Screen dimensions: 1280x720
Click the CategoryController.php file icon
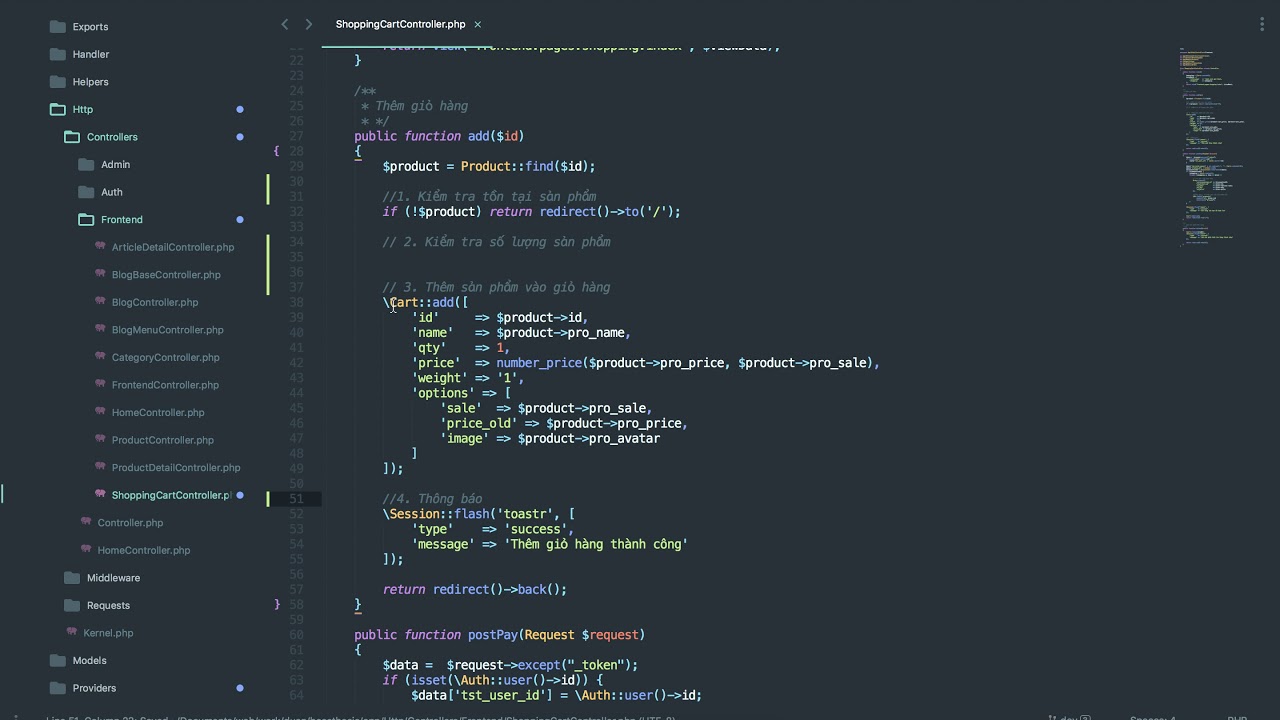pos(100,356)
